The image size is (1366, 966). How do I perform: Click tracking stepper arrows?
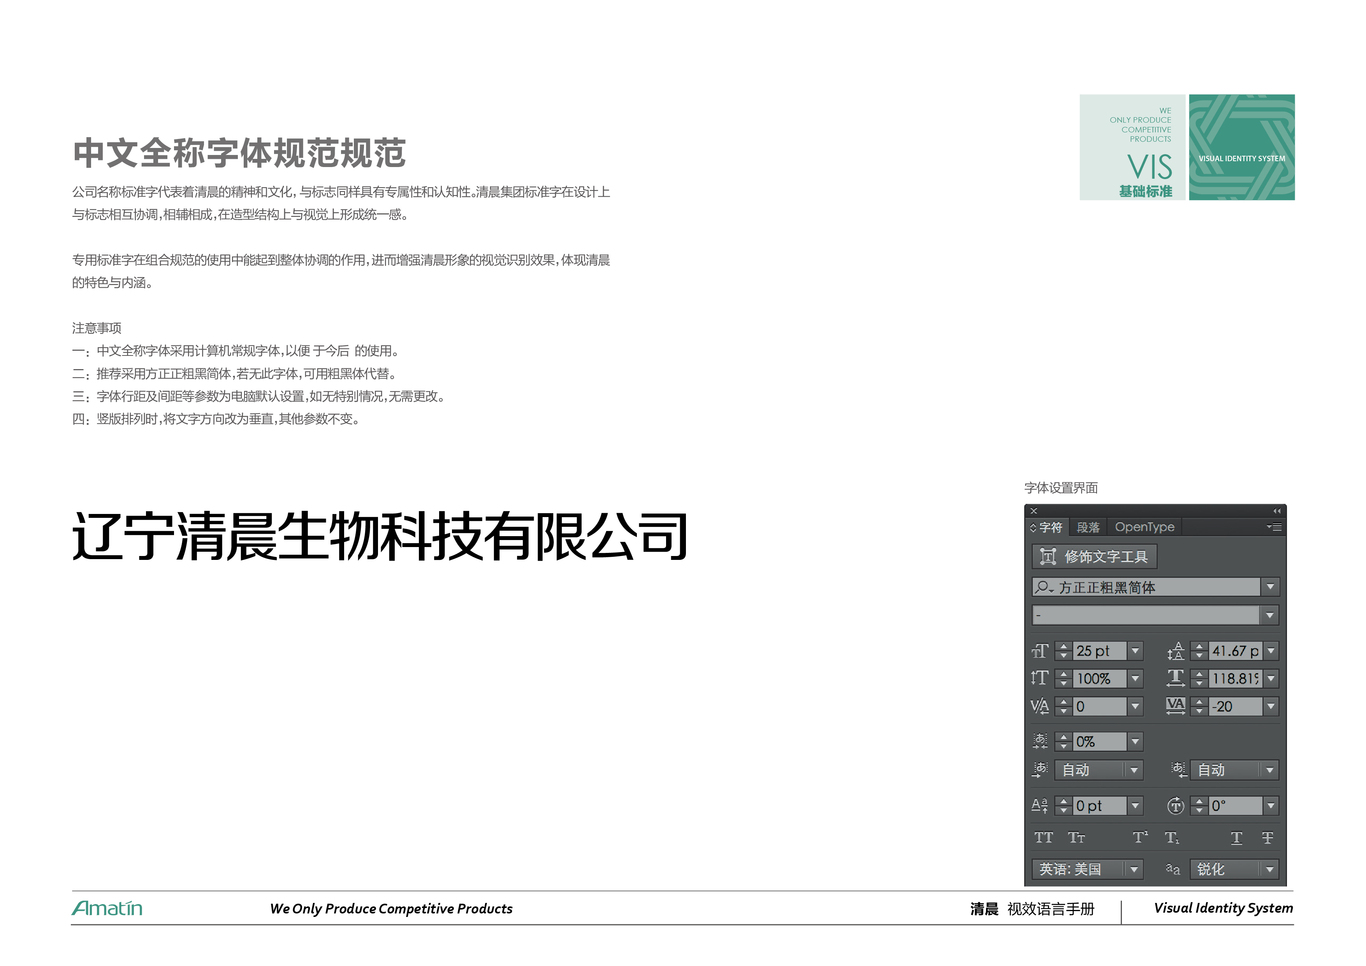coord(1199,706)
